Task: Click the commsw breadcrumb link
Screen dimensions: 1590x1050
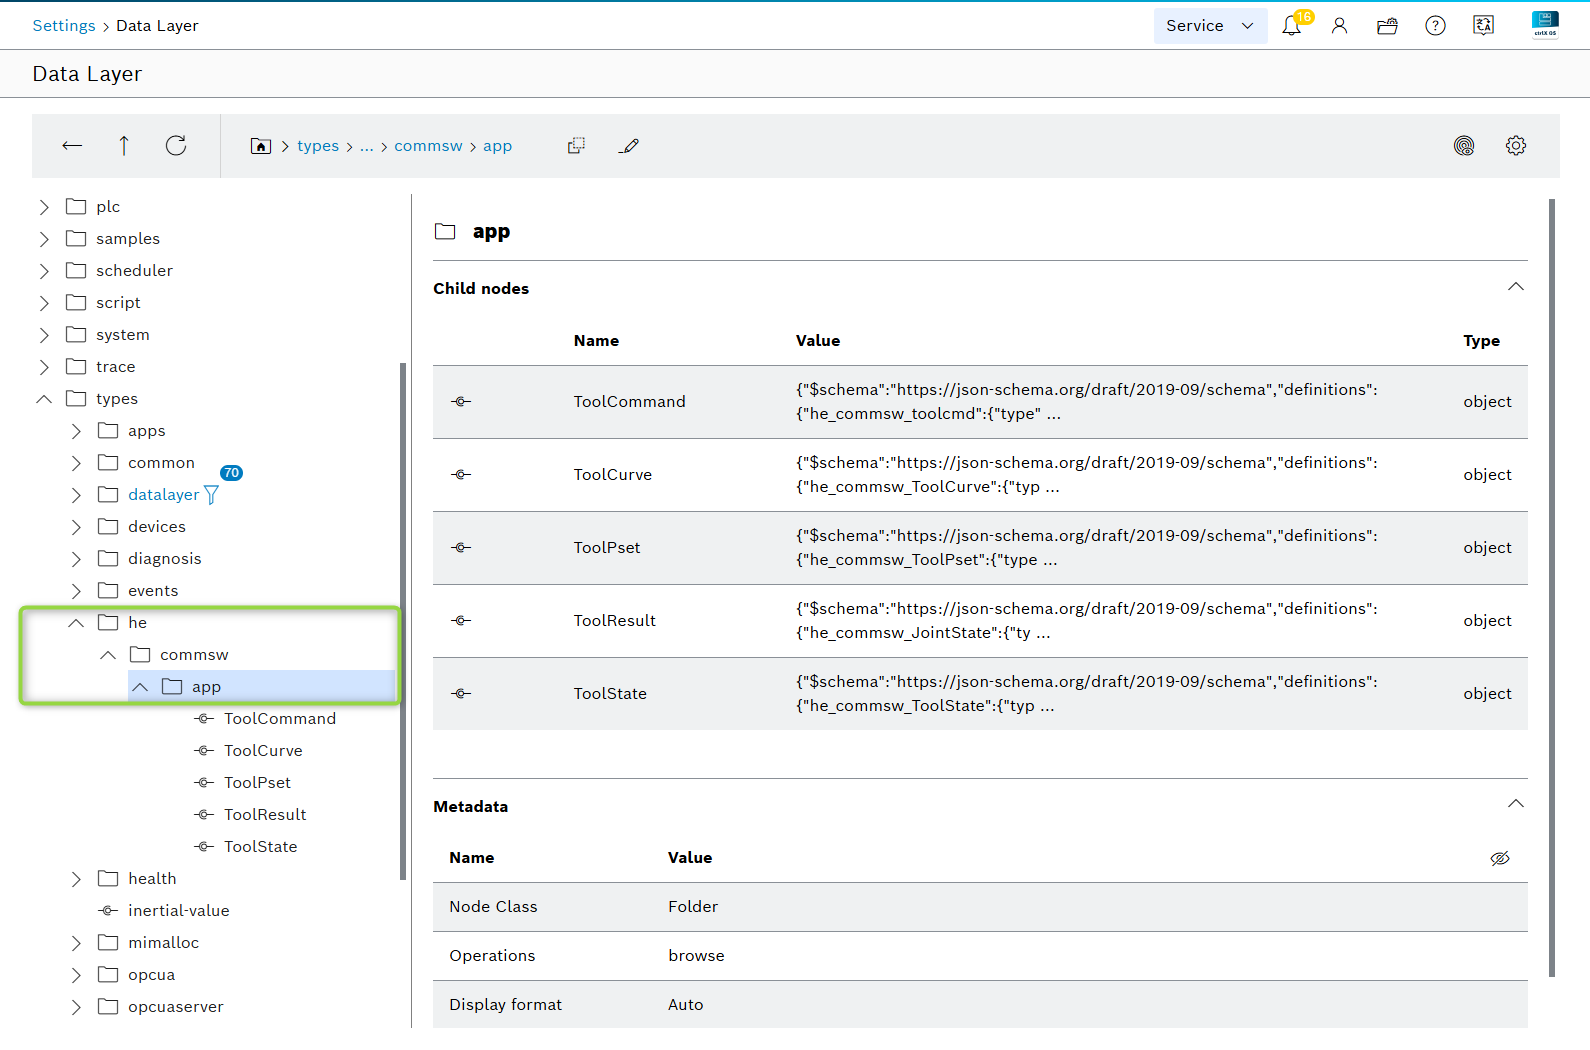Action: pyautogui.click(x=428, y=146)
